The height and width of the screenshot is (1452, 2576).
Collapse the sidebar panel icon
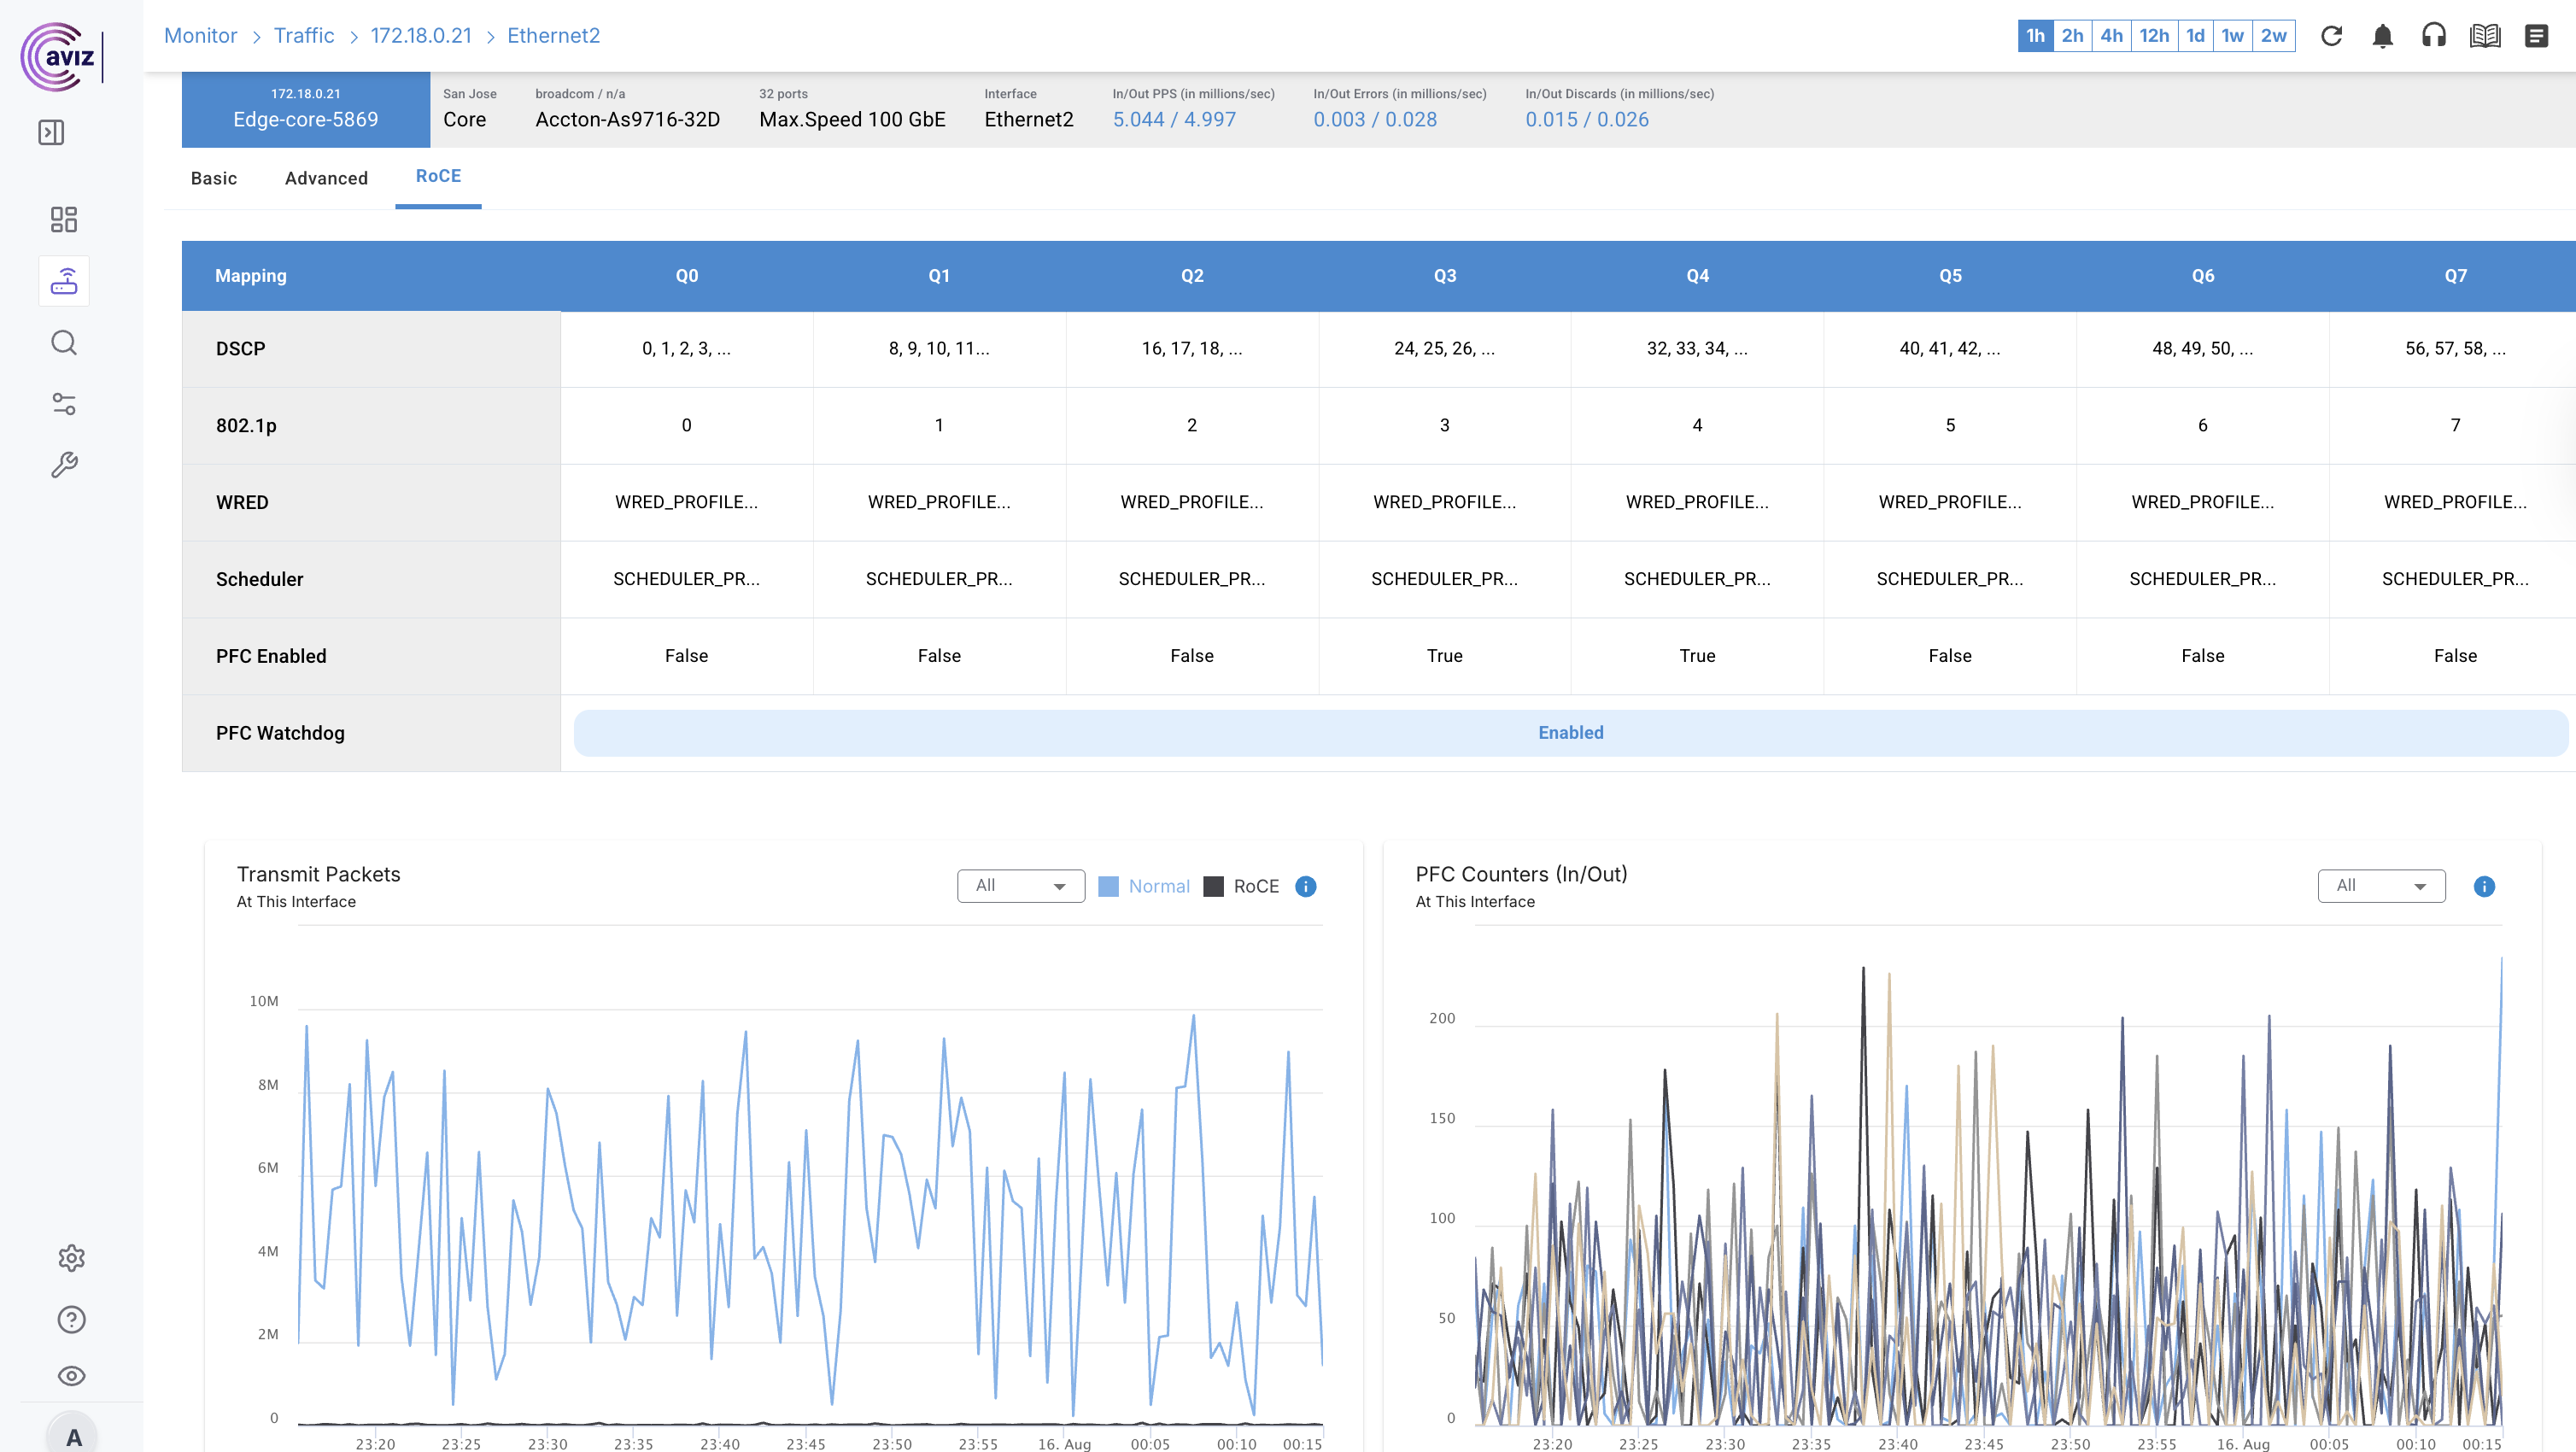[x=51, y=132]
